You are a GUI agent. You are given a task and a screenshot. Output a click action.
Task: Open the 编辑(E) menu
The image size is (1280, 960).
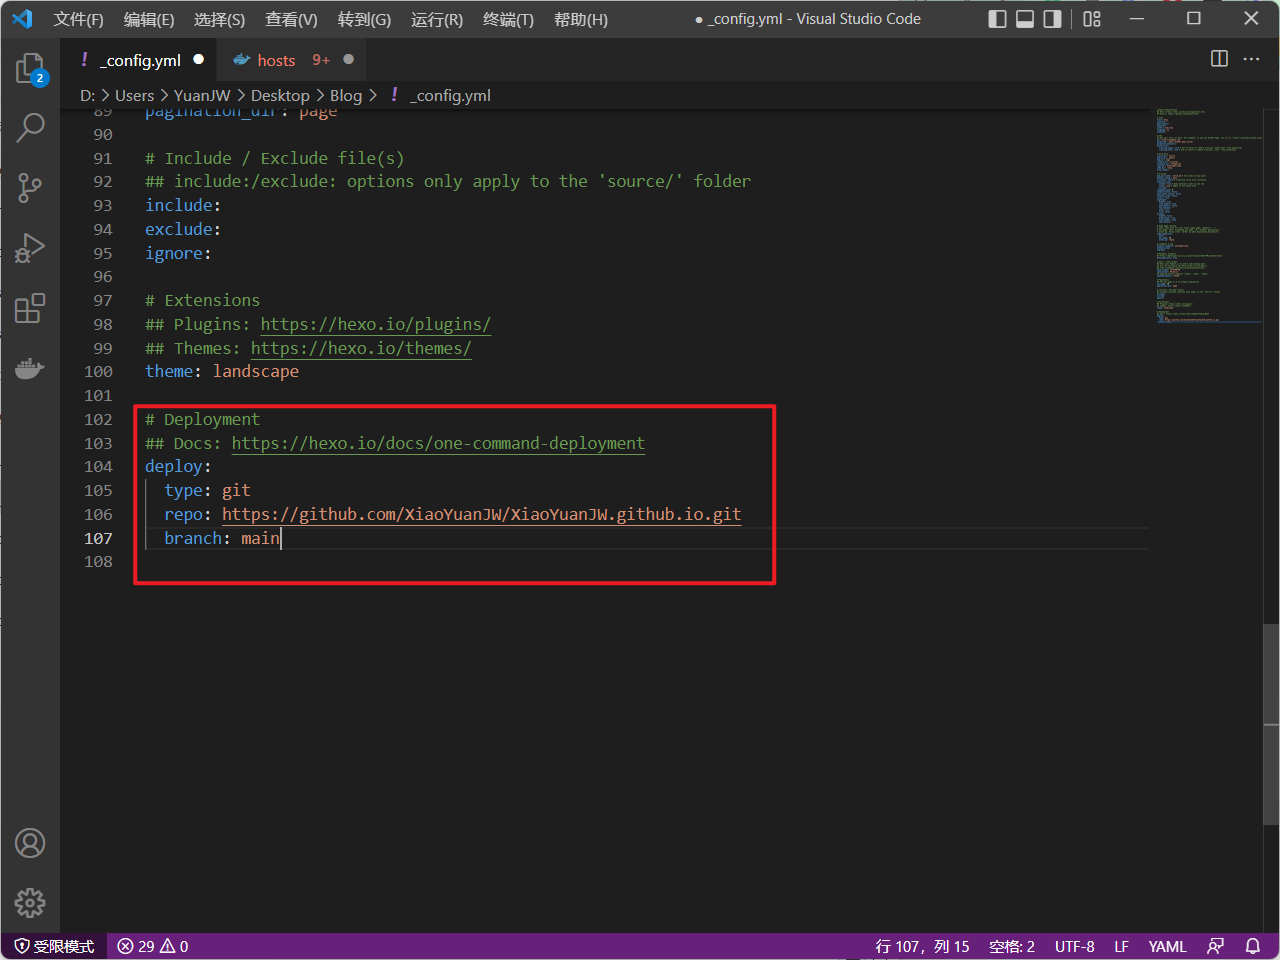149,19
